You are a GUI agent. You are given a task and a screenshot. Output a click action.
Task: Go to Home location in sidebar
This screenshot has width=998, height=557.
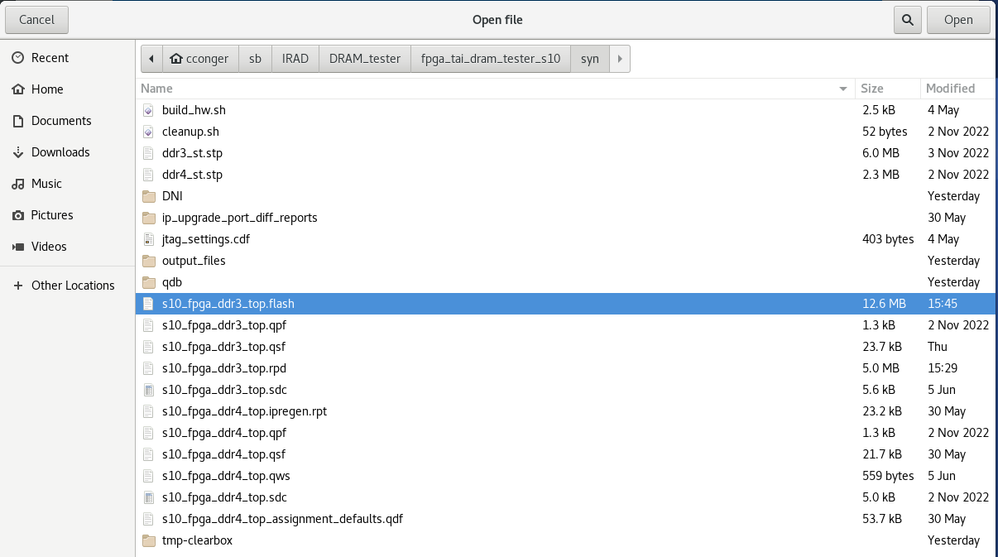click(x=67, y=89)
